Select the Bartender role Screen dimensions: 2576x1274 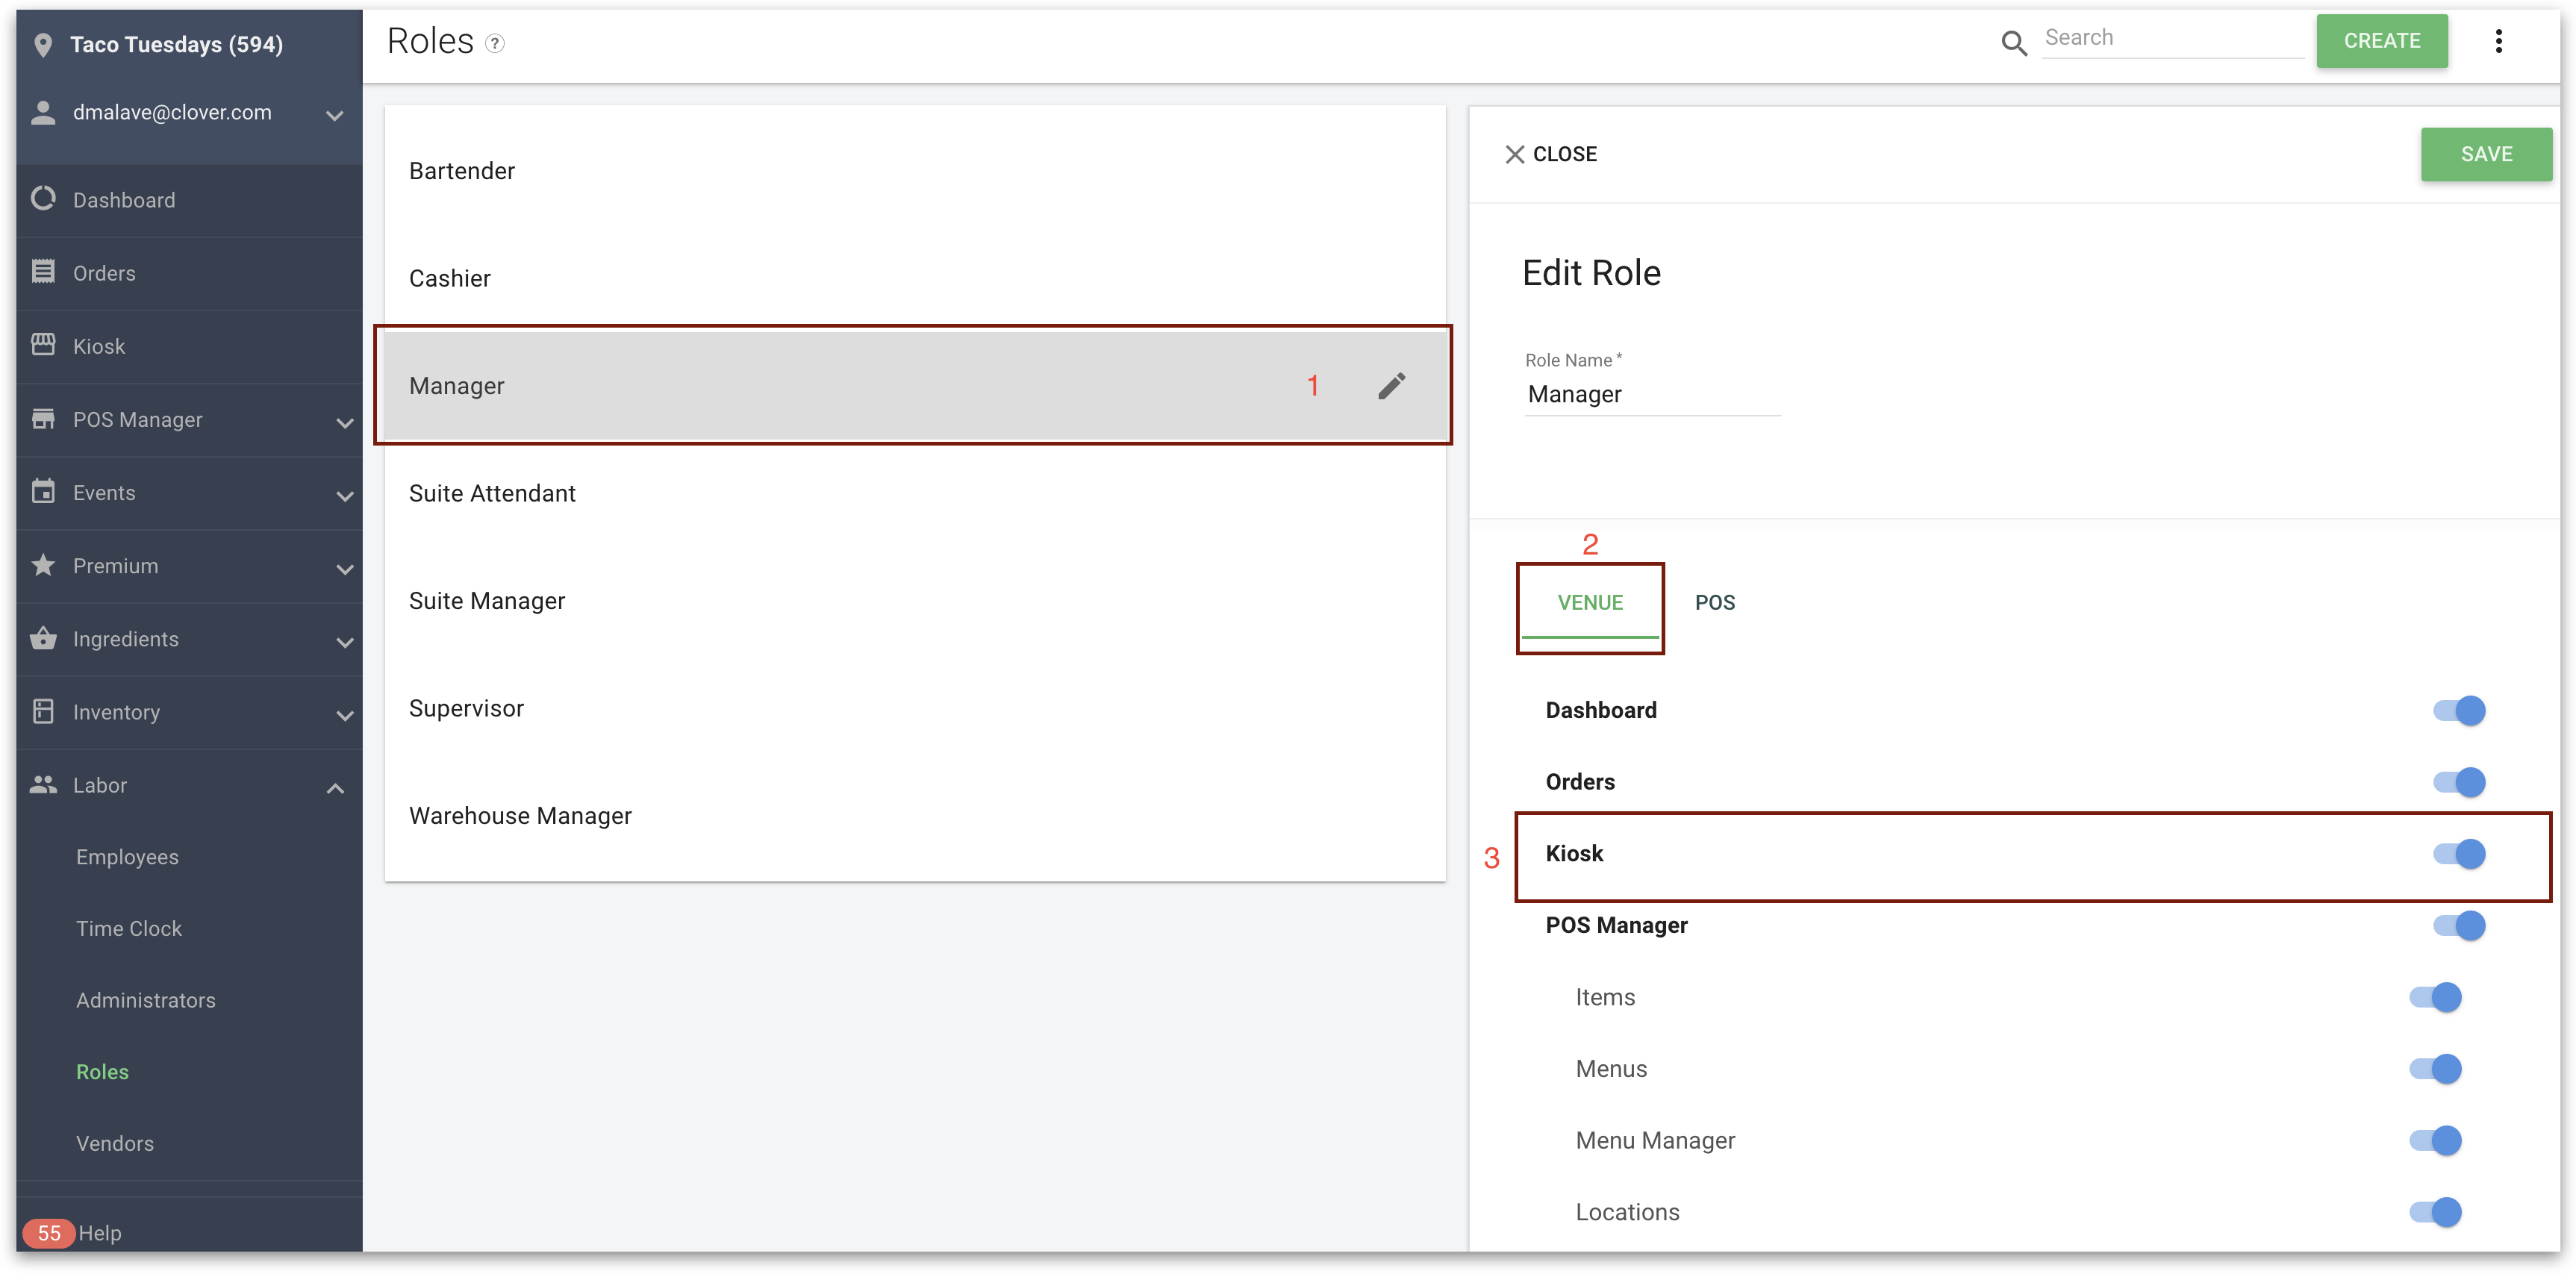pos(914,171)
